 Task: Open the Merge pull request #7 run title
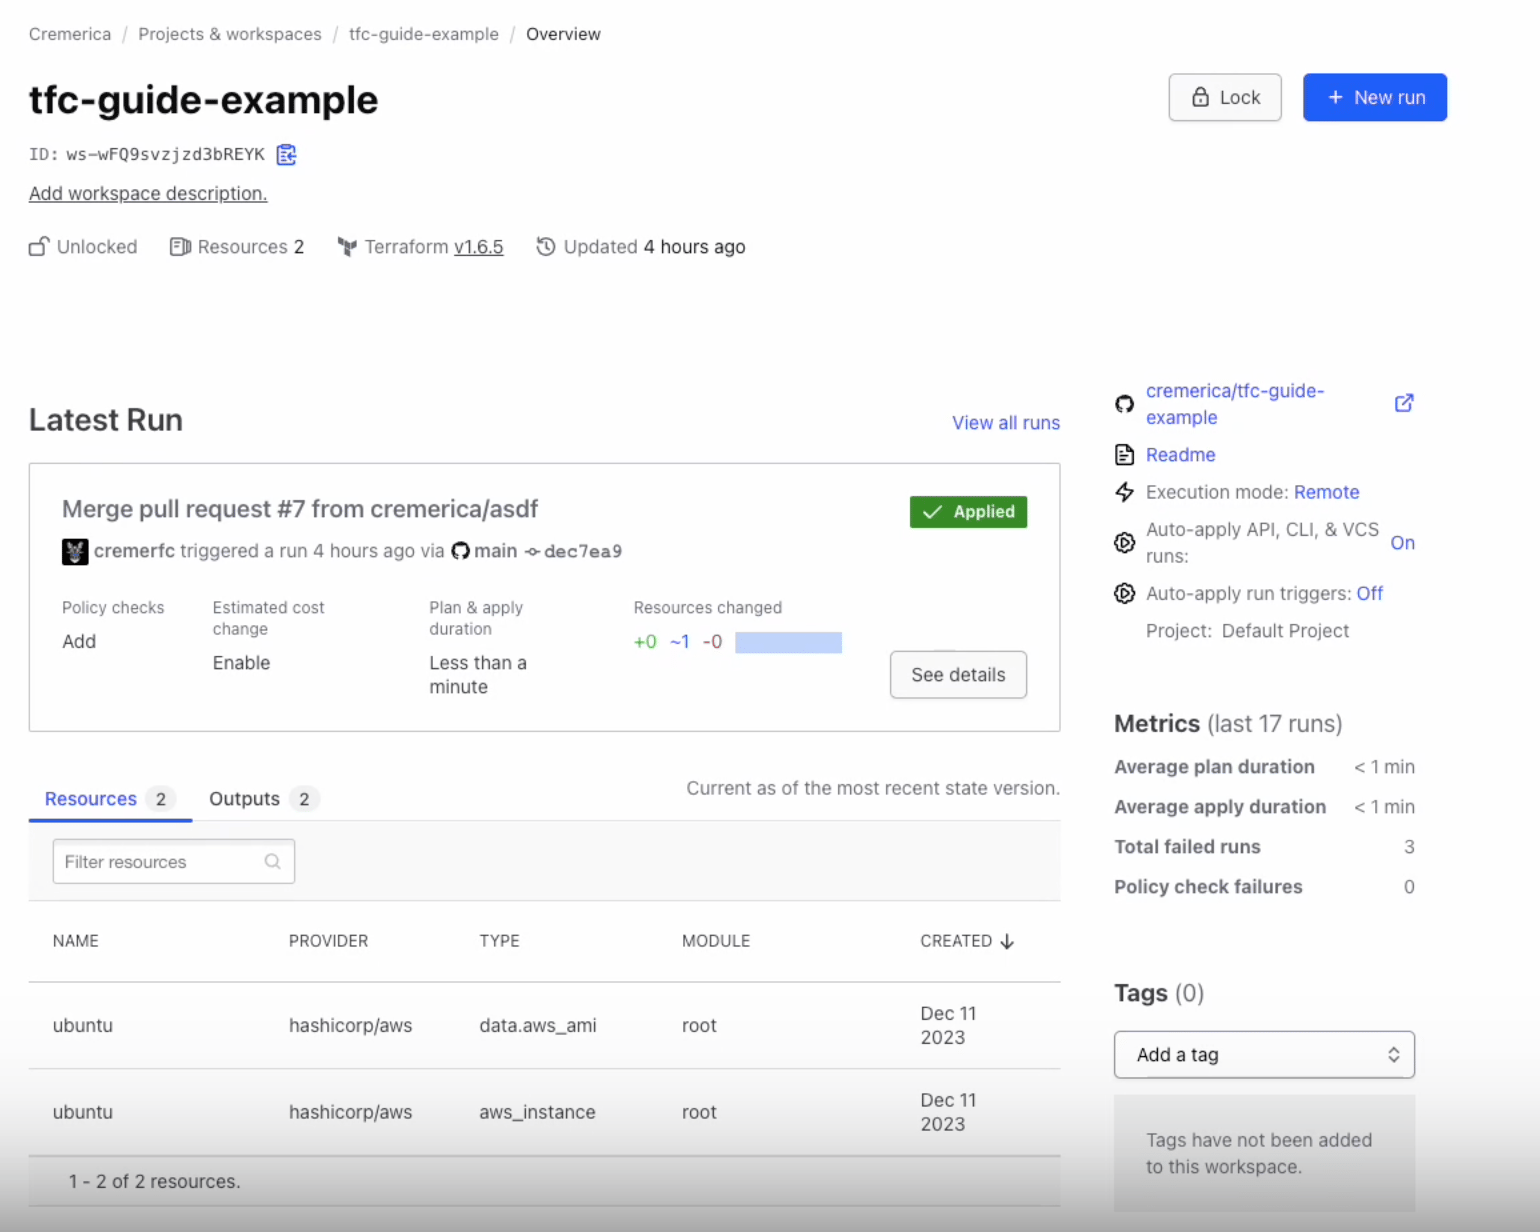(x=300, y=509)
